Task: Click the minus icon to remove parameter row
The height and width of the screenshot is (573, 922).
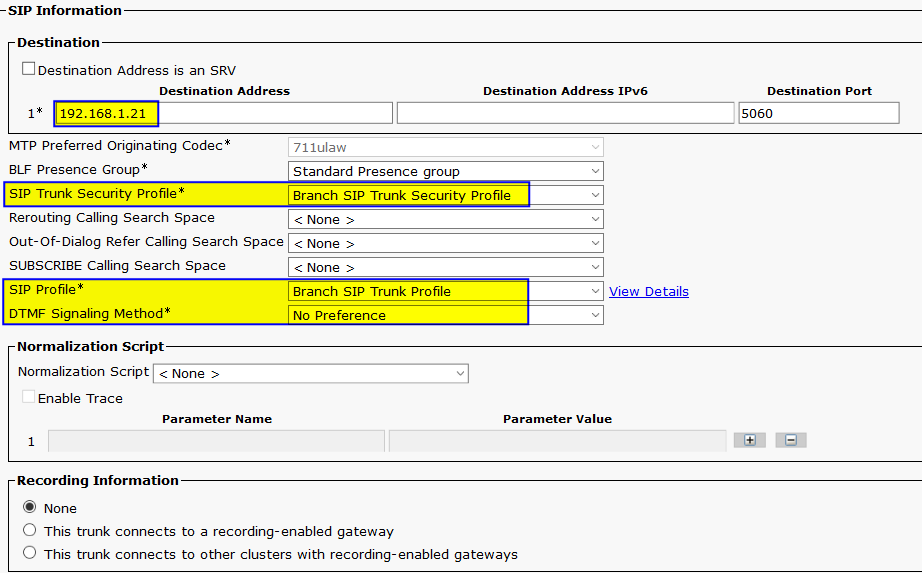Action: pos(791,440)
